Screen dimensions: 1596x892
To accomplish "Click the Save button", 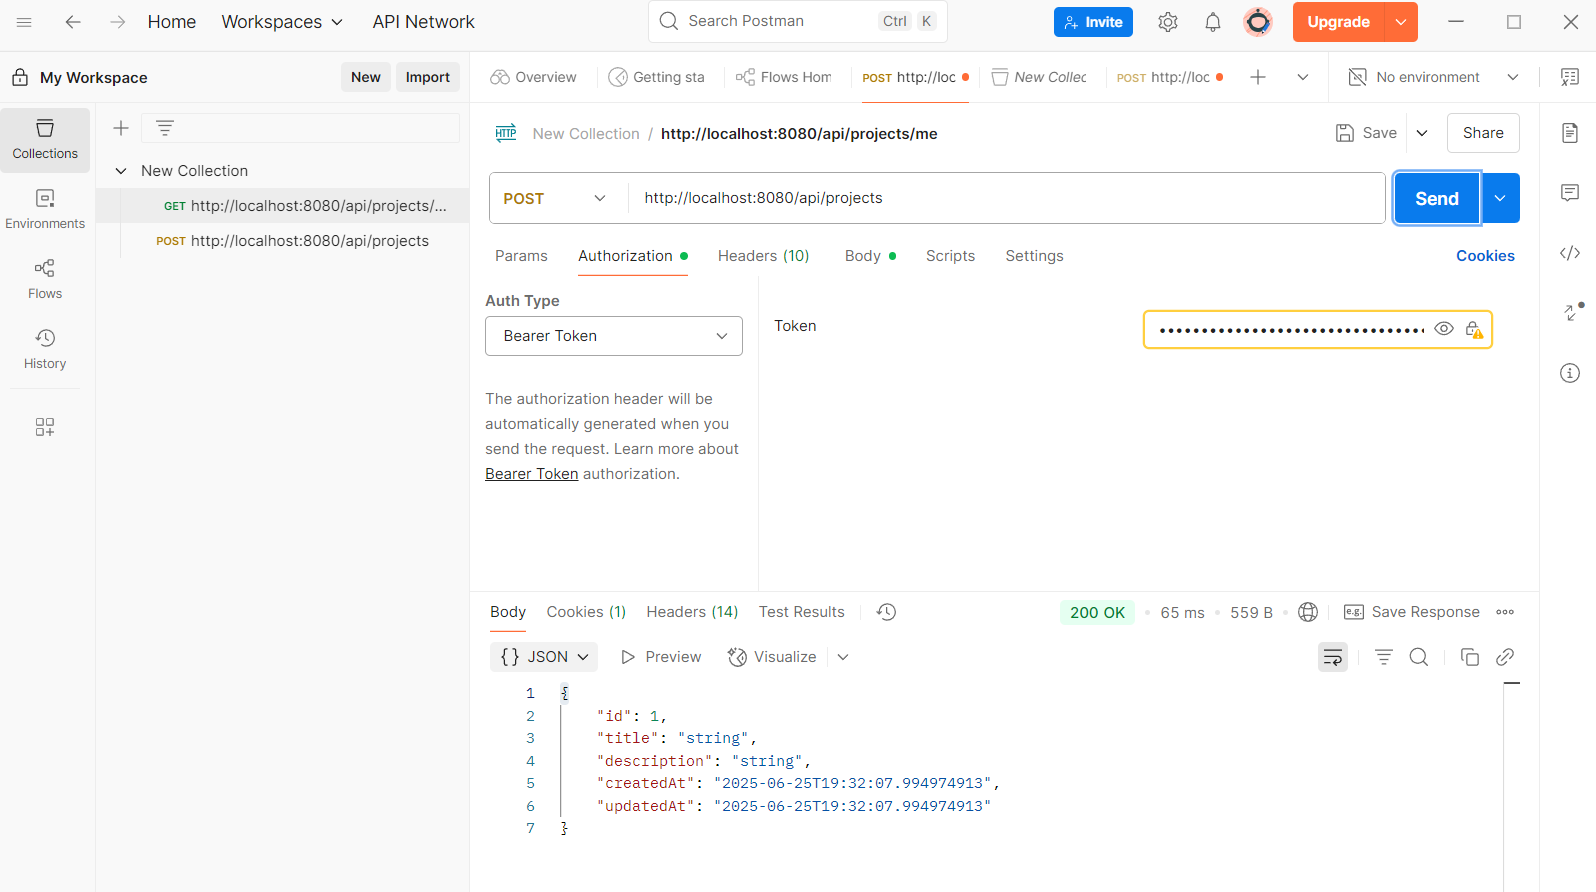I will point(1367,133).
